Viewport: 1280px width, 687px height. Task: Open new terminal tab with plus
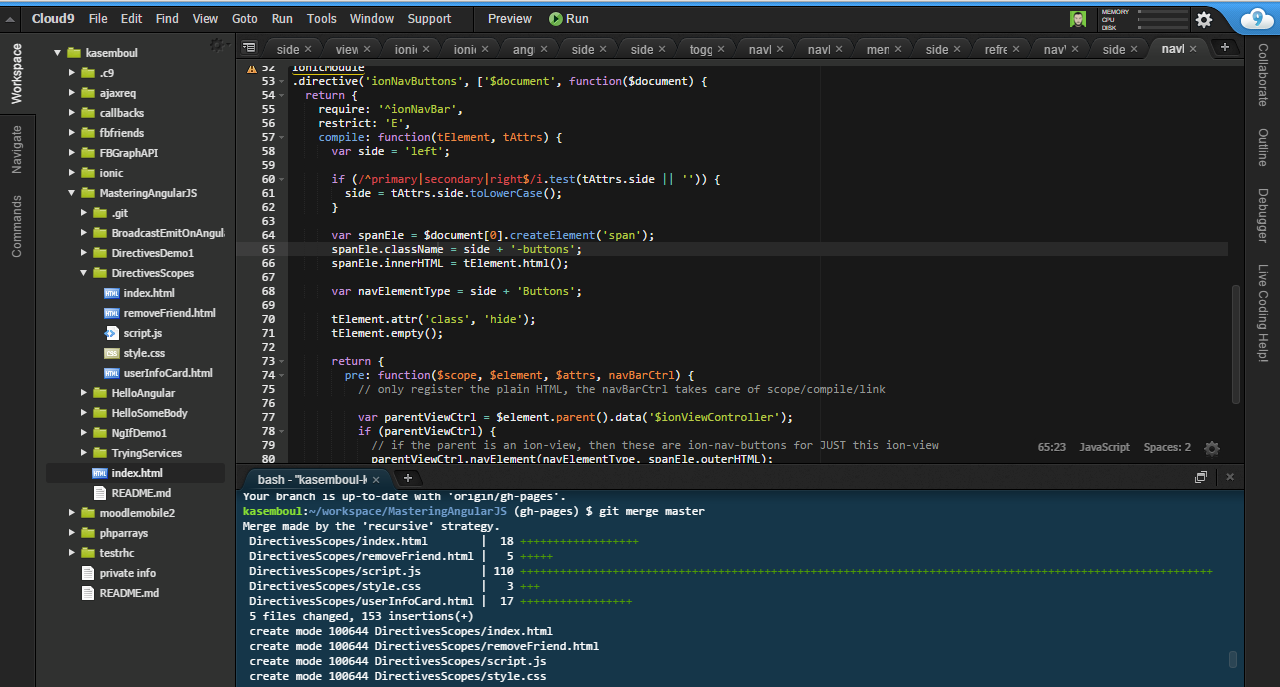tap(407, 478)
